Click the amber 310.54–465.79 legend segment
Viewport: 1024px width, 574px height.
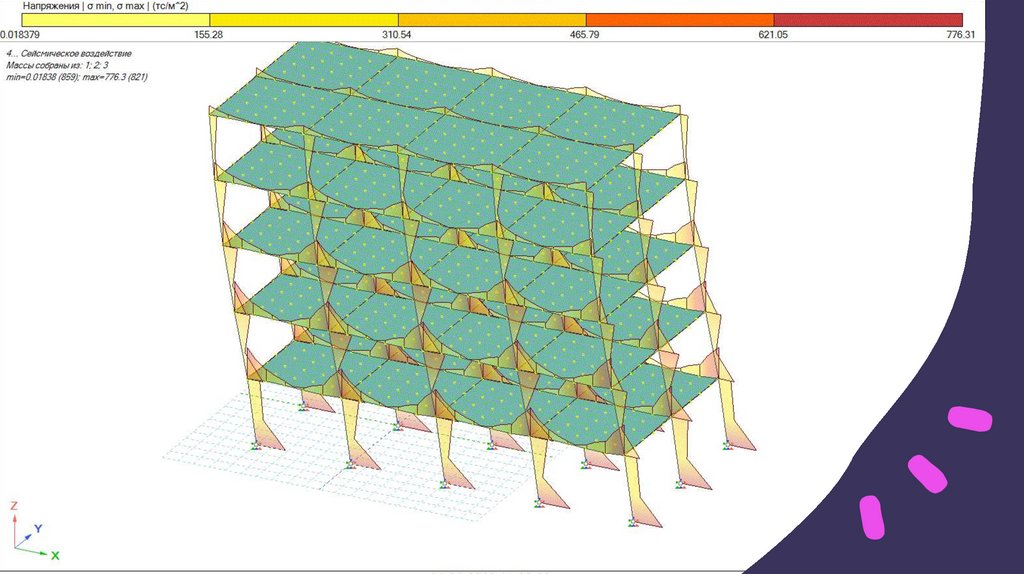[x=492, y=20]
